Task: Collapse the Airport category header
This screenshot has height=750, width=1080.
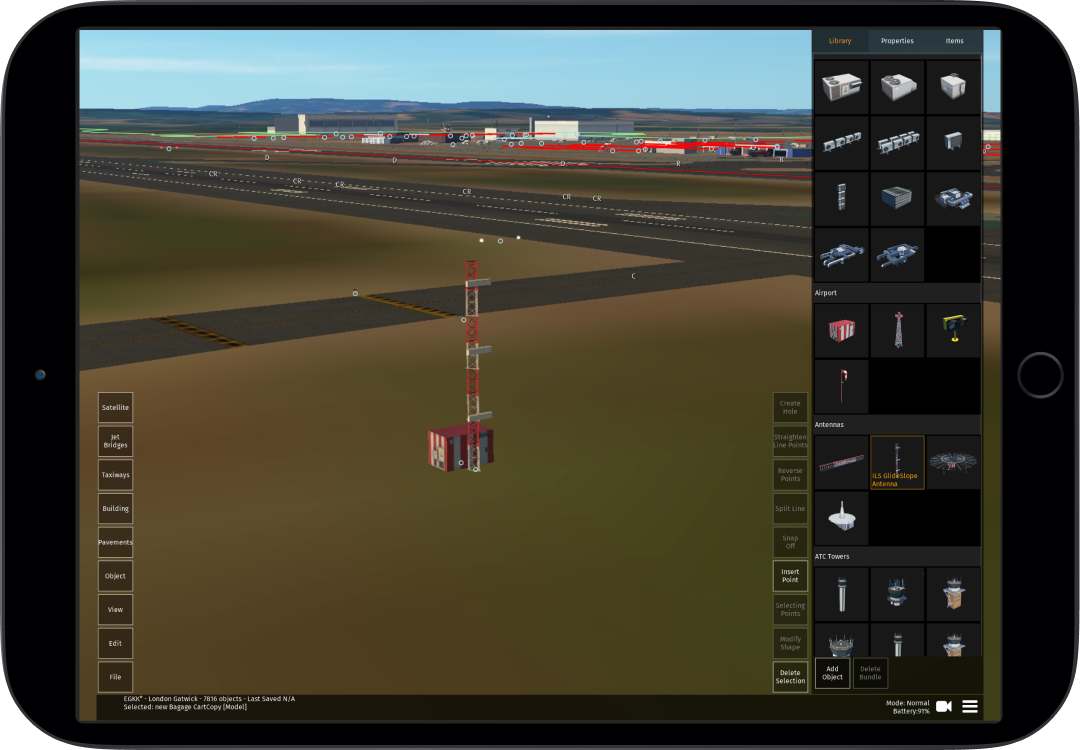Action: tap(897, 292)
